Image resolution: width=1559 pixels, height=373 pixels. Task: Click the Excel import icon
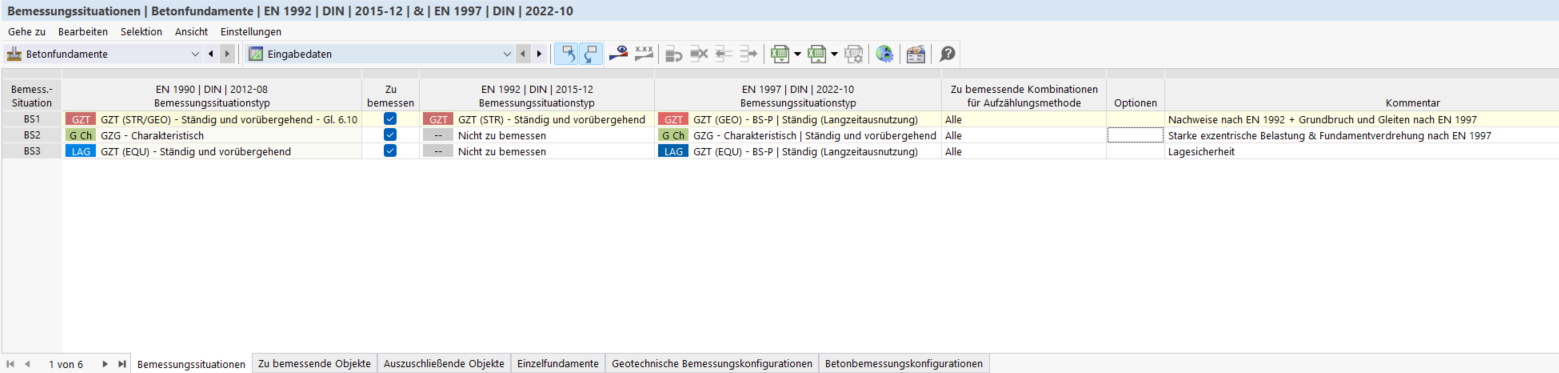click(816, 54)
